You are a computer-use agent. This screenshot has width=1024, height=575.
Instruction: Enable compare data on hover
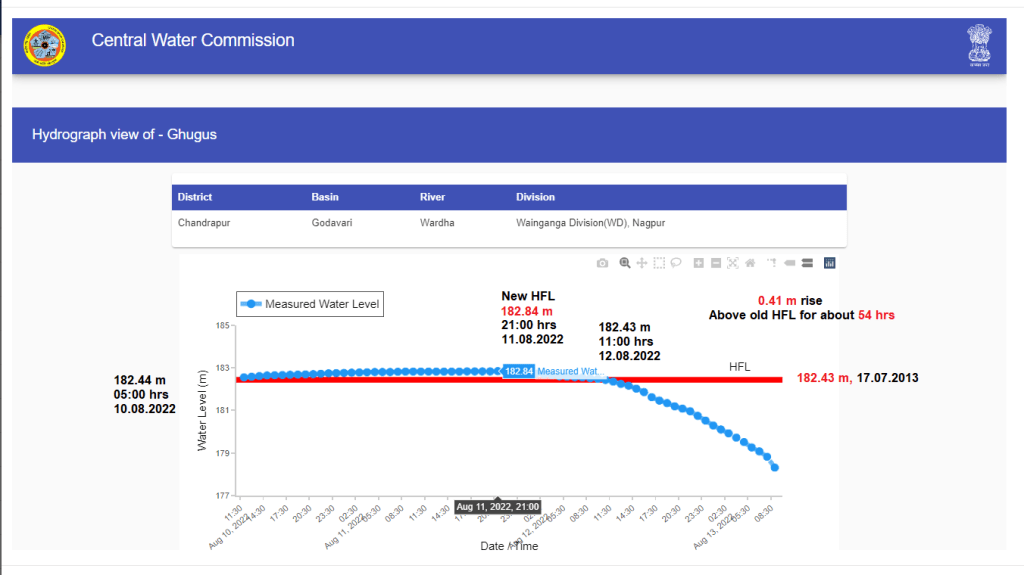(x=806, y=263)
